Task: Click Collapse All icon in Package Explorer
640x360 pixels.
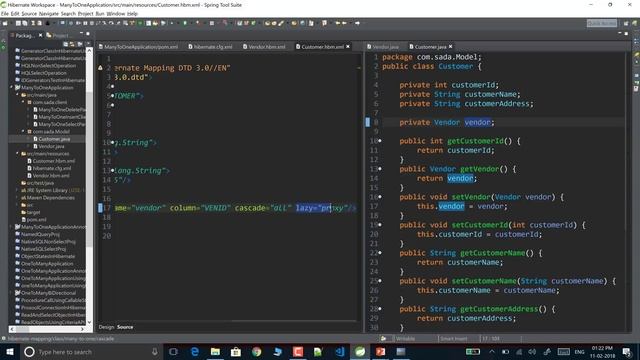Action: pos(65,44)
